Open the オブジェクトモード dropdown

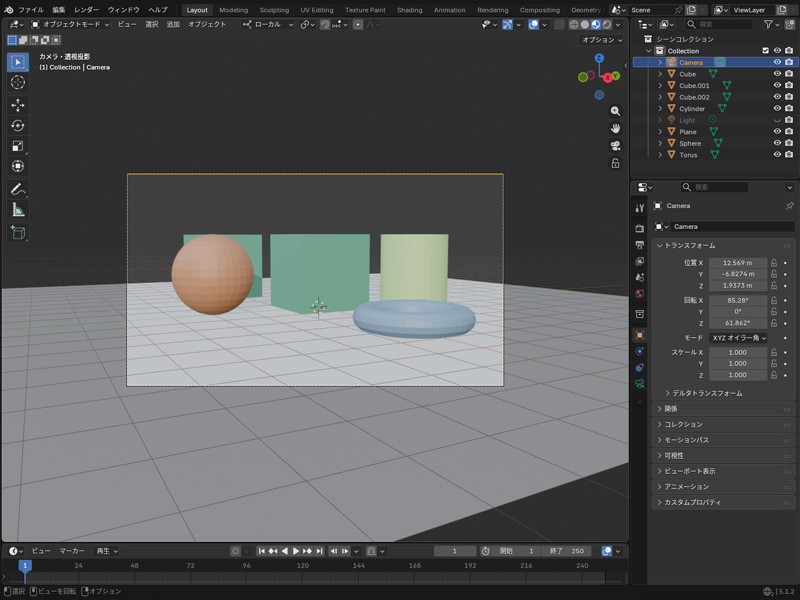(x=70, y=24)
